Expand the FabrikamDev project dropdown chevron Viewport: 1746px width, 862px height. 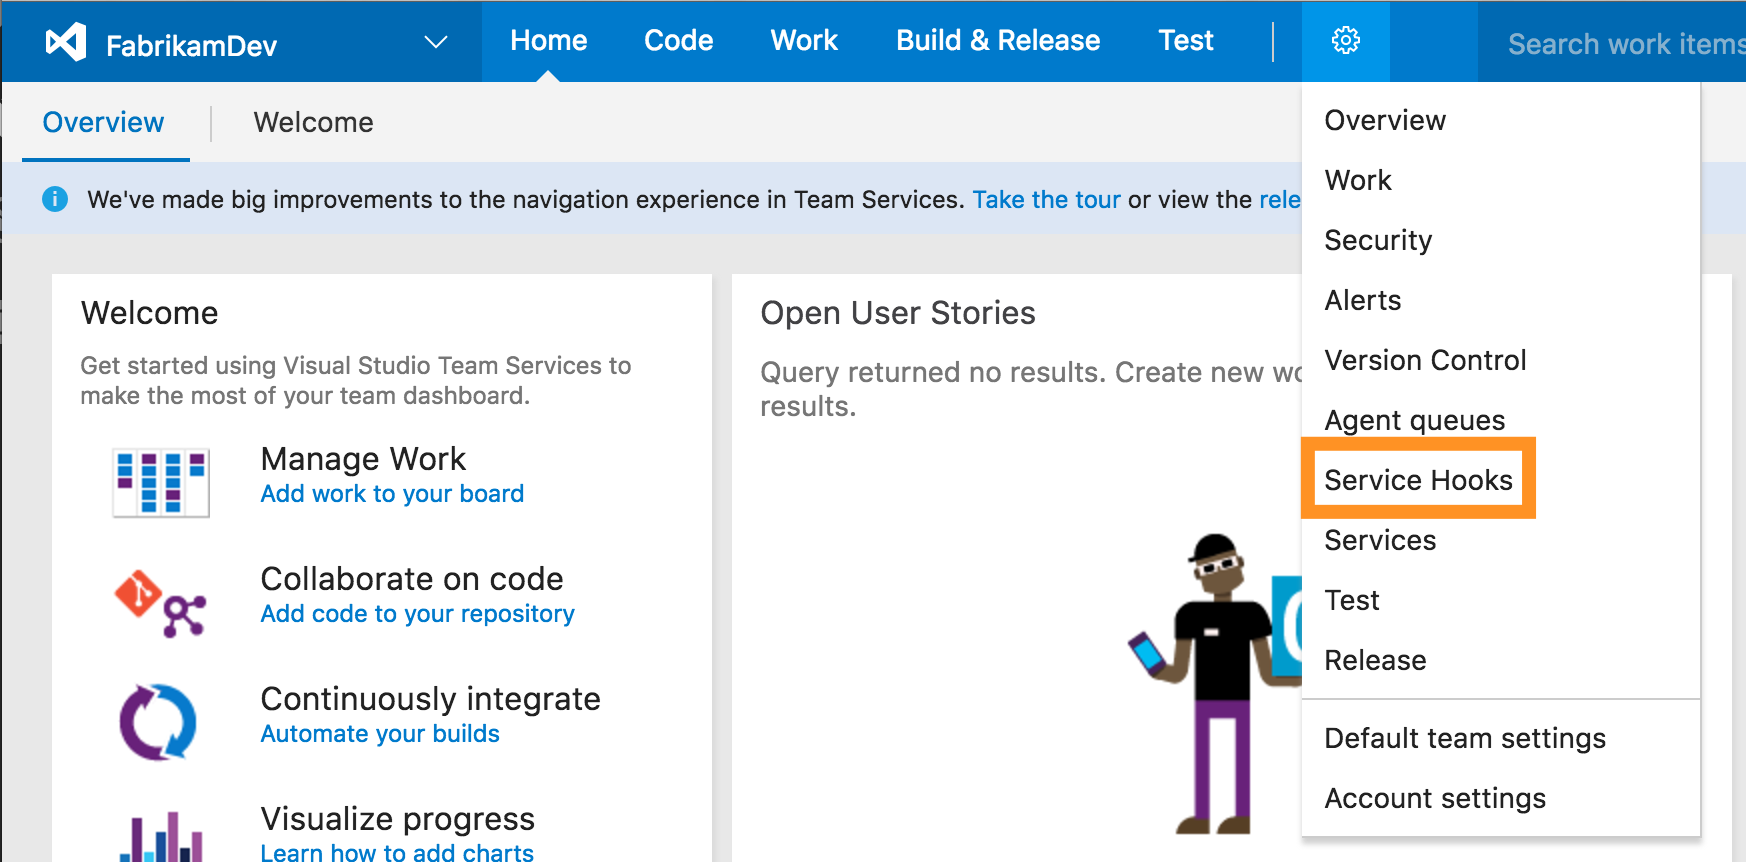[435, 42]
